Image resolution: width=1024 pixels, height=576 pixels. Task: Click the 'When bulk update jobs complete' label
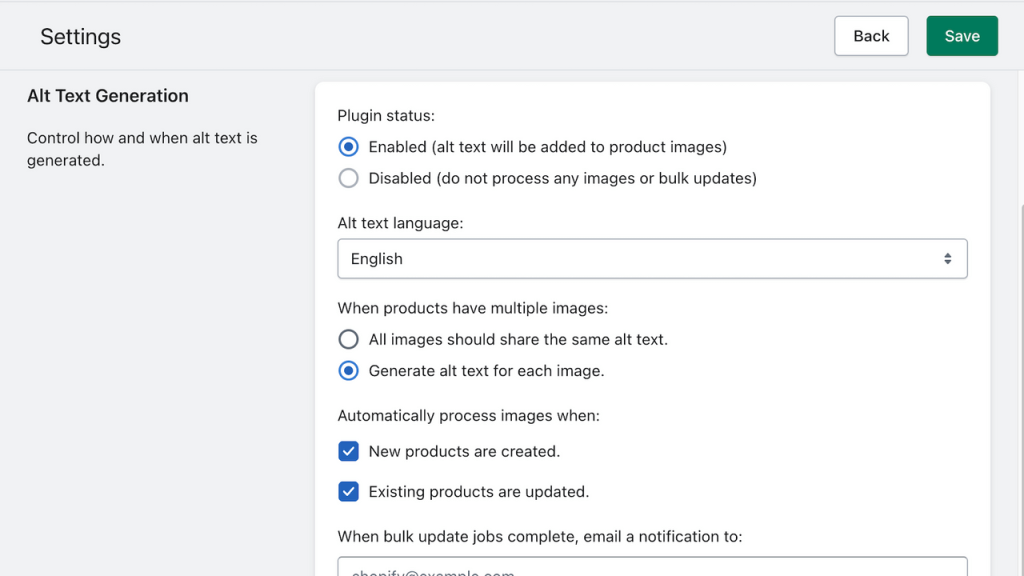pos(539,536)
